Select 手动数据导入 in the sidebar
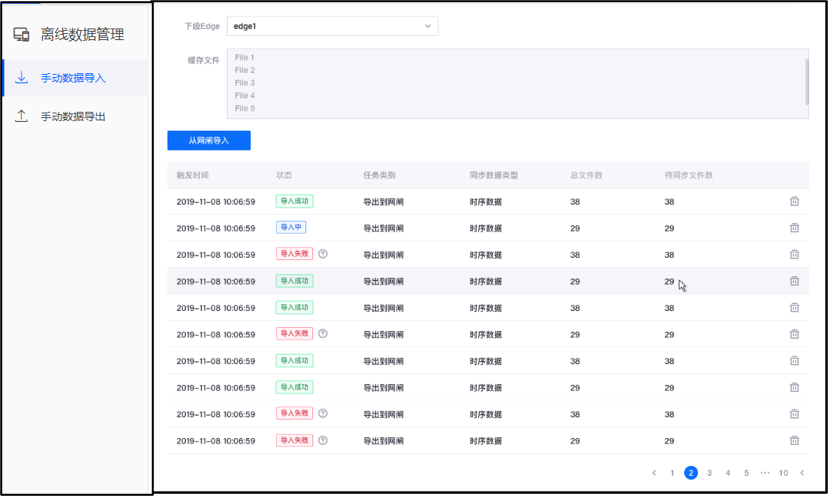 tap(73, 78)
